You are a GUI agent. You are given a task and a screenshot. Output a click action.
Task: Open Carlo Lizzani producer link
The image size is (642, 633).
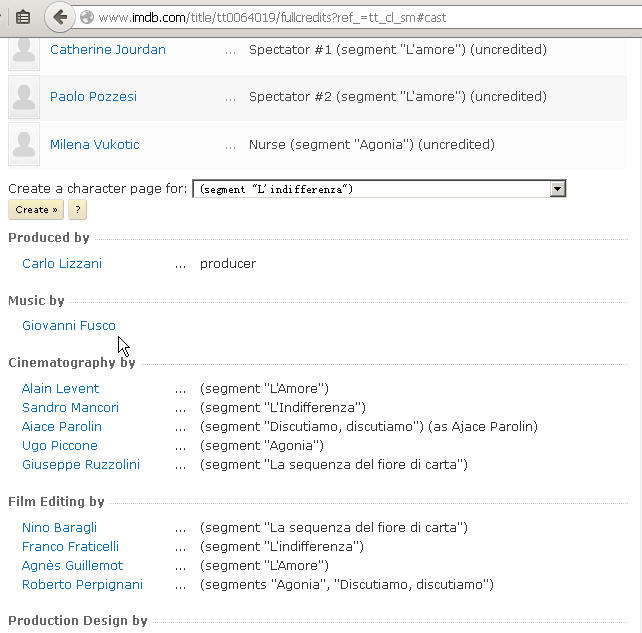[x=62, y=263]
